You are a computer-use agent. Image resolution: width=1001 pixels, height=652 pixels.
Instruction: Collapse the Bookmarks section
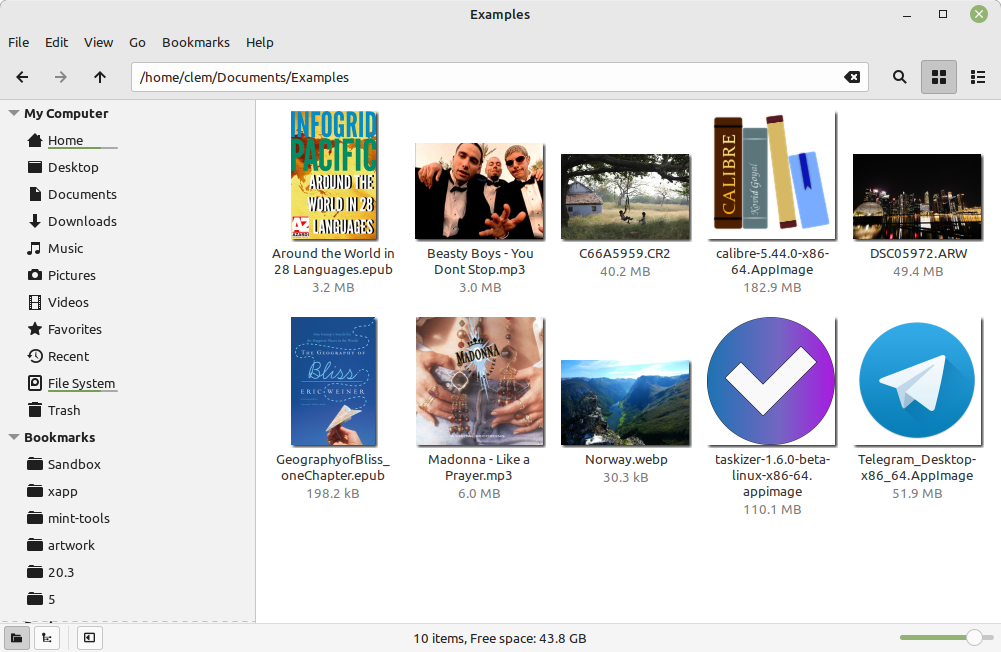[14, 438]
